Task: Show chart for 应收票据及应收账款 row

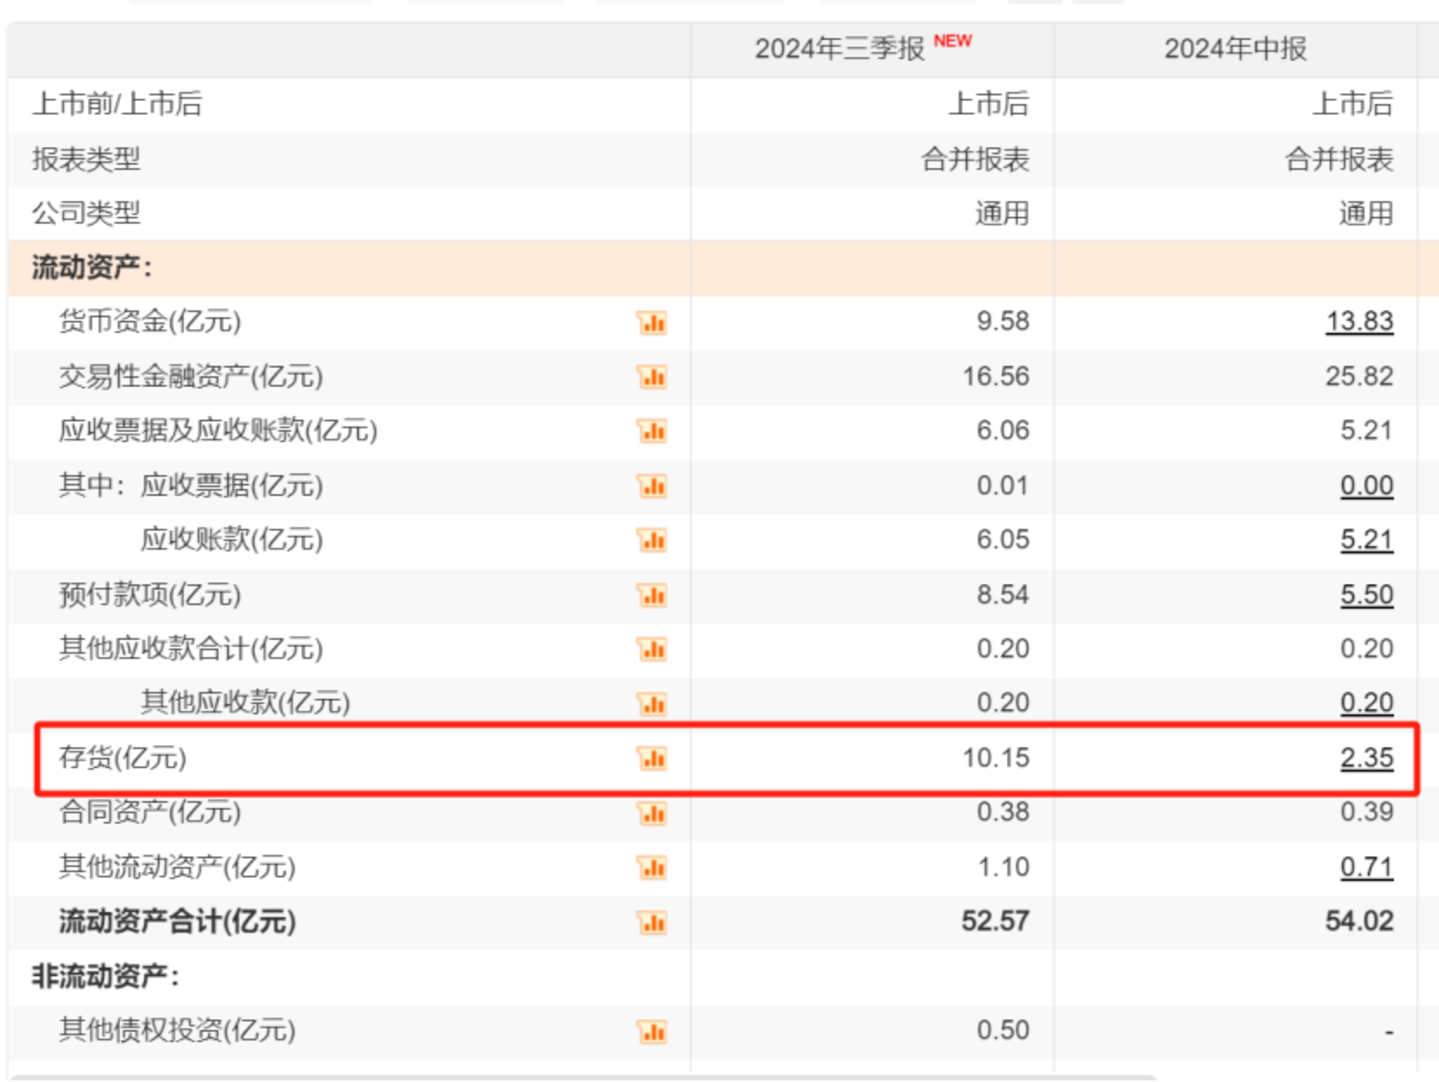Action: coord(652,431)
